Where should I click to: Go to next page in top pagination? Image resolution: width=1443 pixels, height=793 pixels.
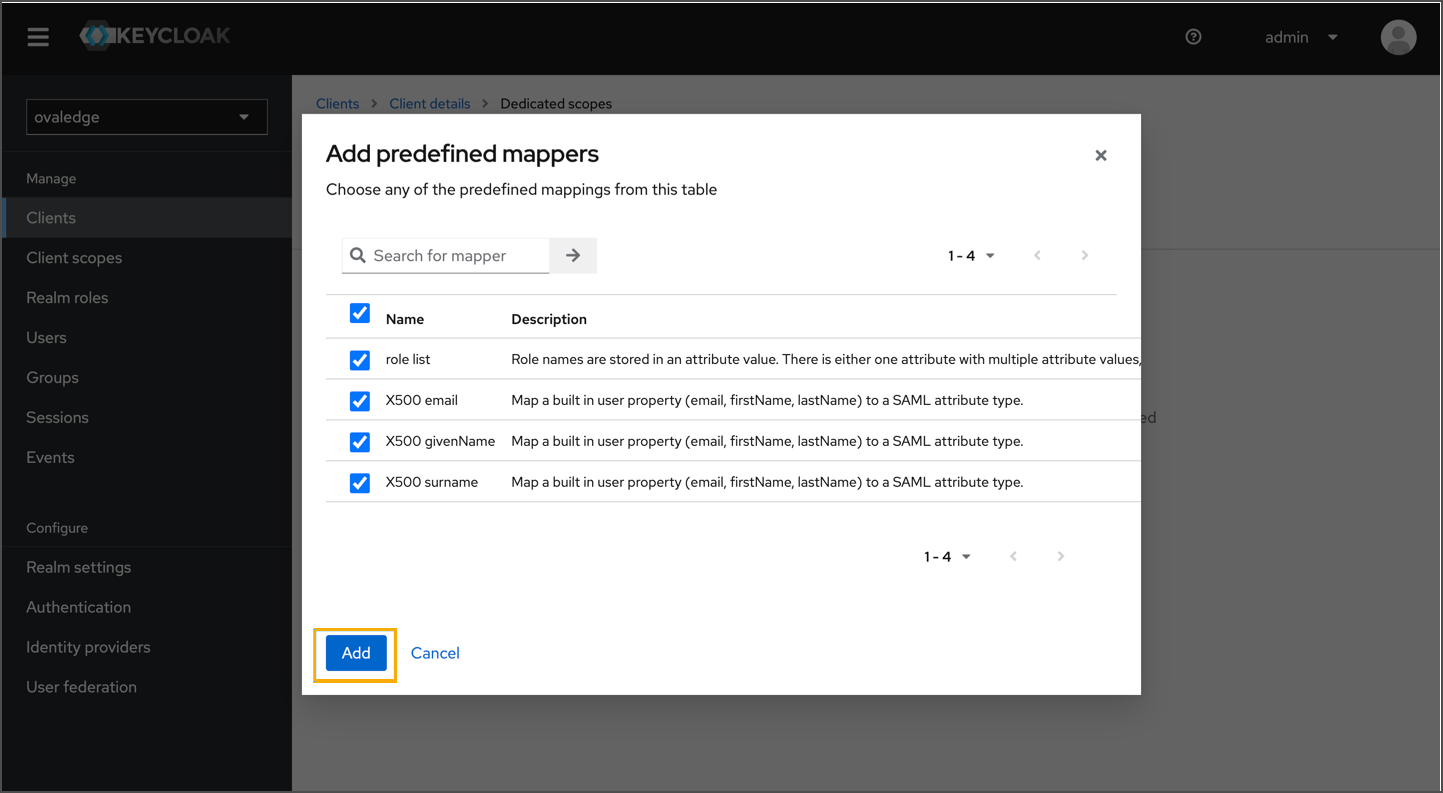tap(1084, 256)
